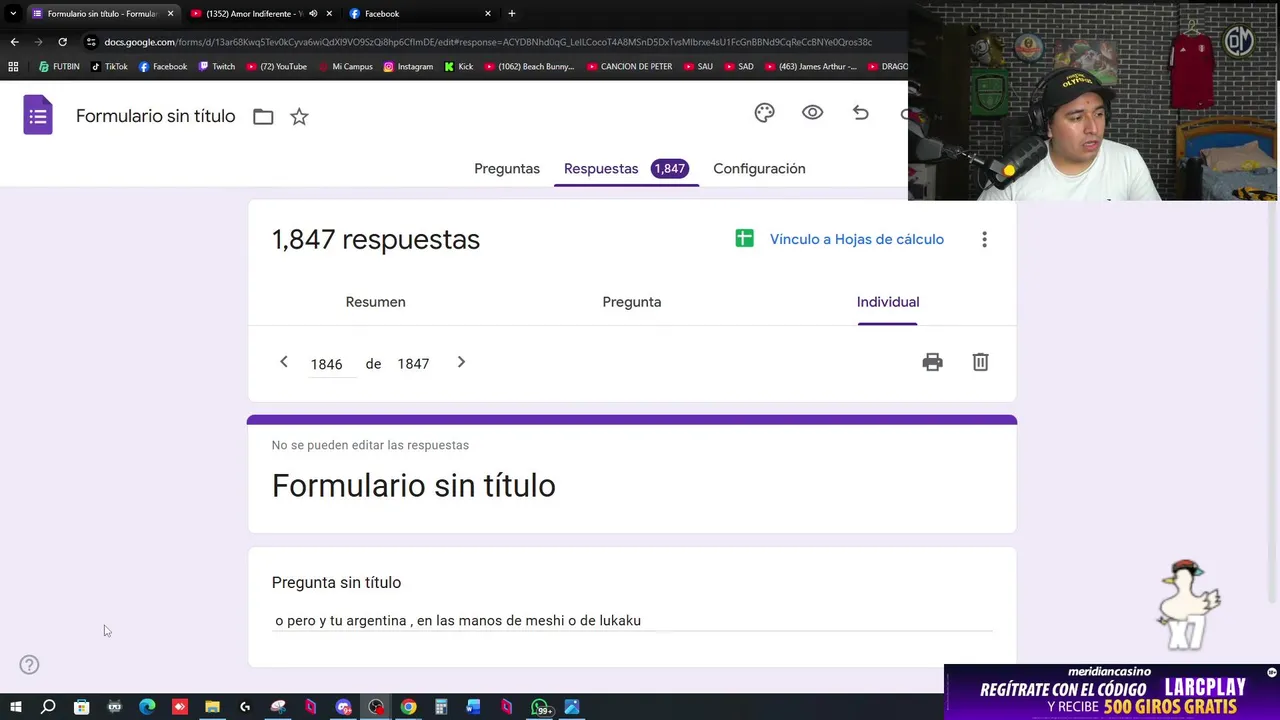
Task: Open Google Chrome from the taskbar
Action: [x=408, y=707]
